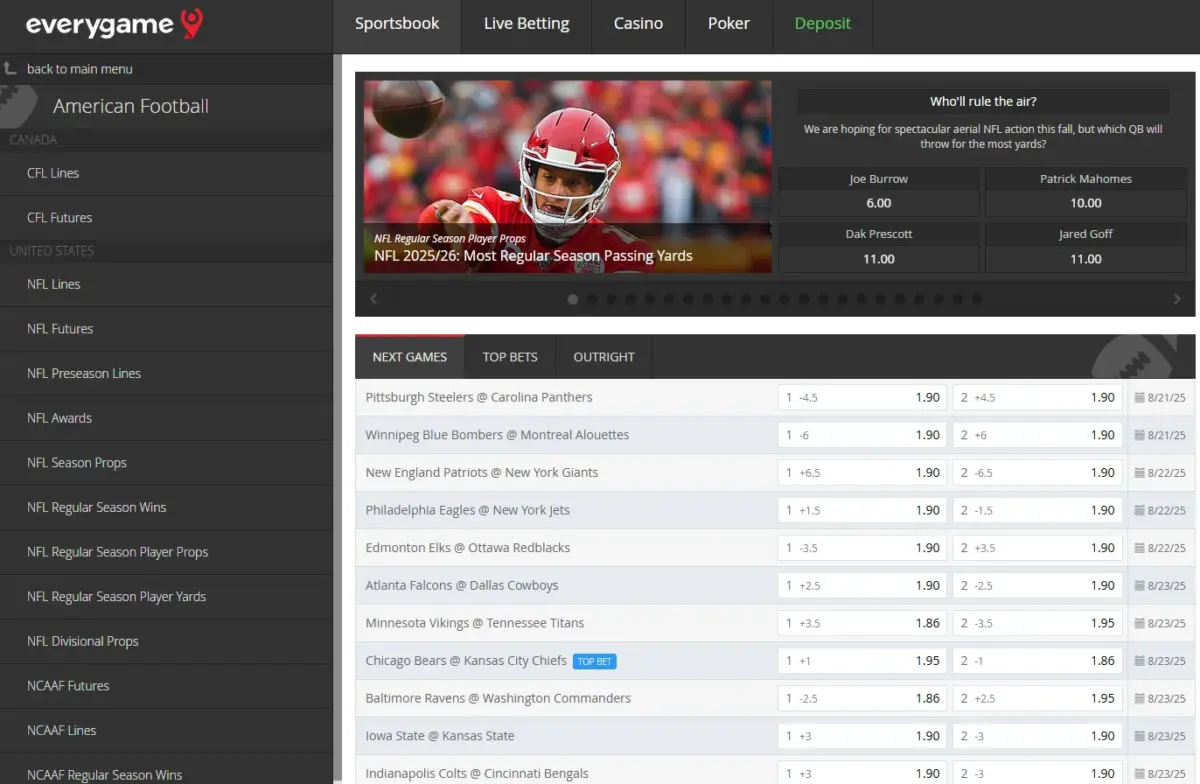Screen dimensions: 1200x784
Task: Open NFL Season Props
Action: pos(166,463)
